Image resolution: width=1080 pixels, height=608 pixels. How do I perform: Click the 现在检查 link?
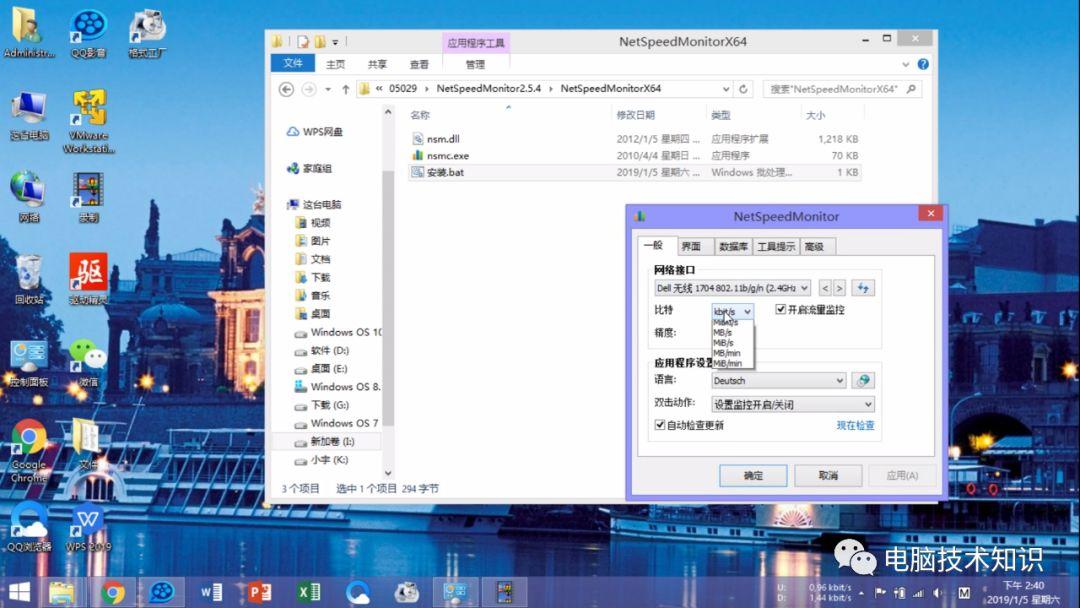(x=855, y=425)
